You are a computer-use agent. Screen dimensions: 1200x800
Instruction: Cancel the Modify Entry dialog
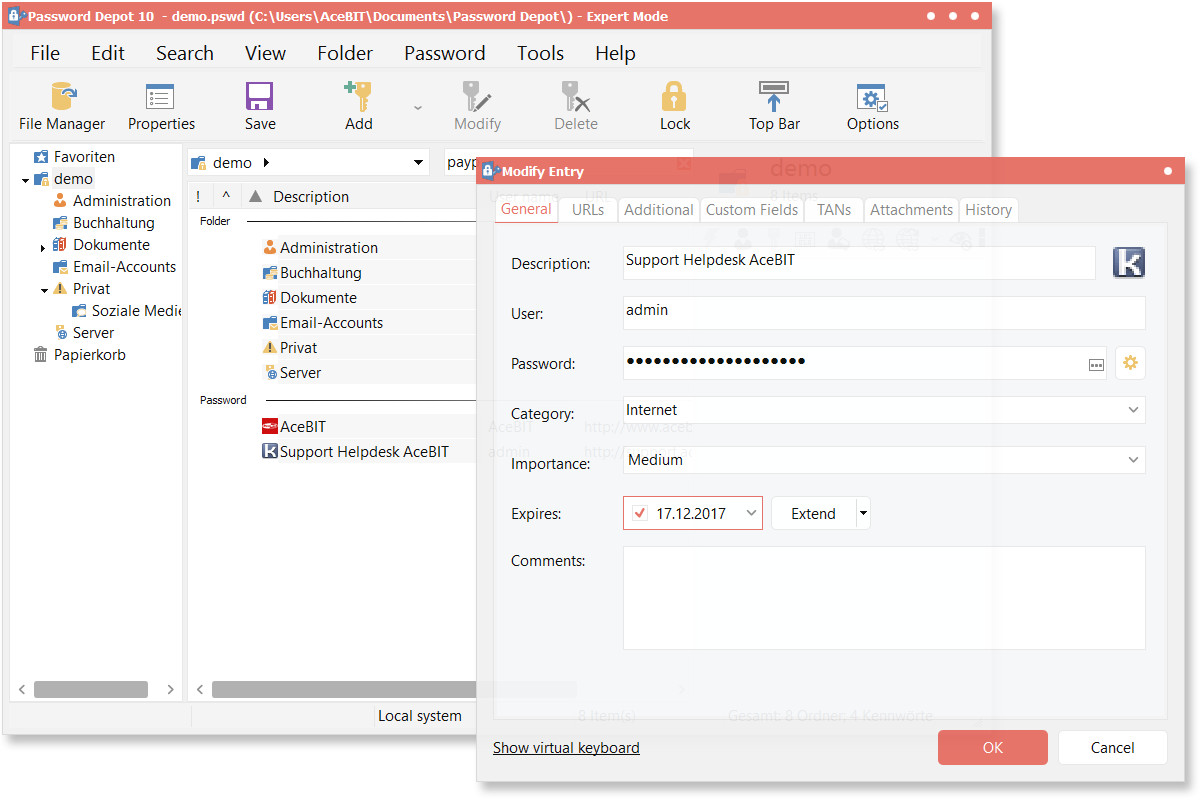[x=1113, y=748]
